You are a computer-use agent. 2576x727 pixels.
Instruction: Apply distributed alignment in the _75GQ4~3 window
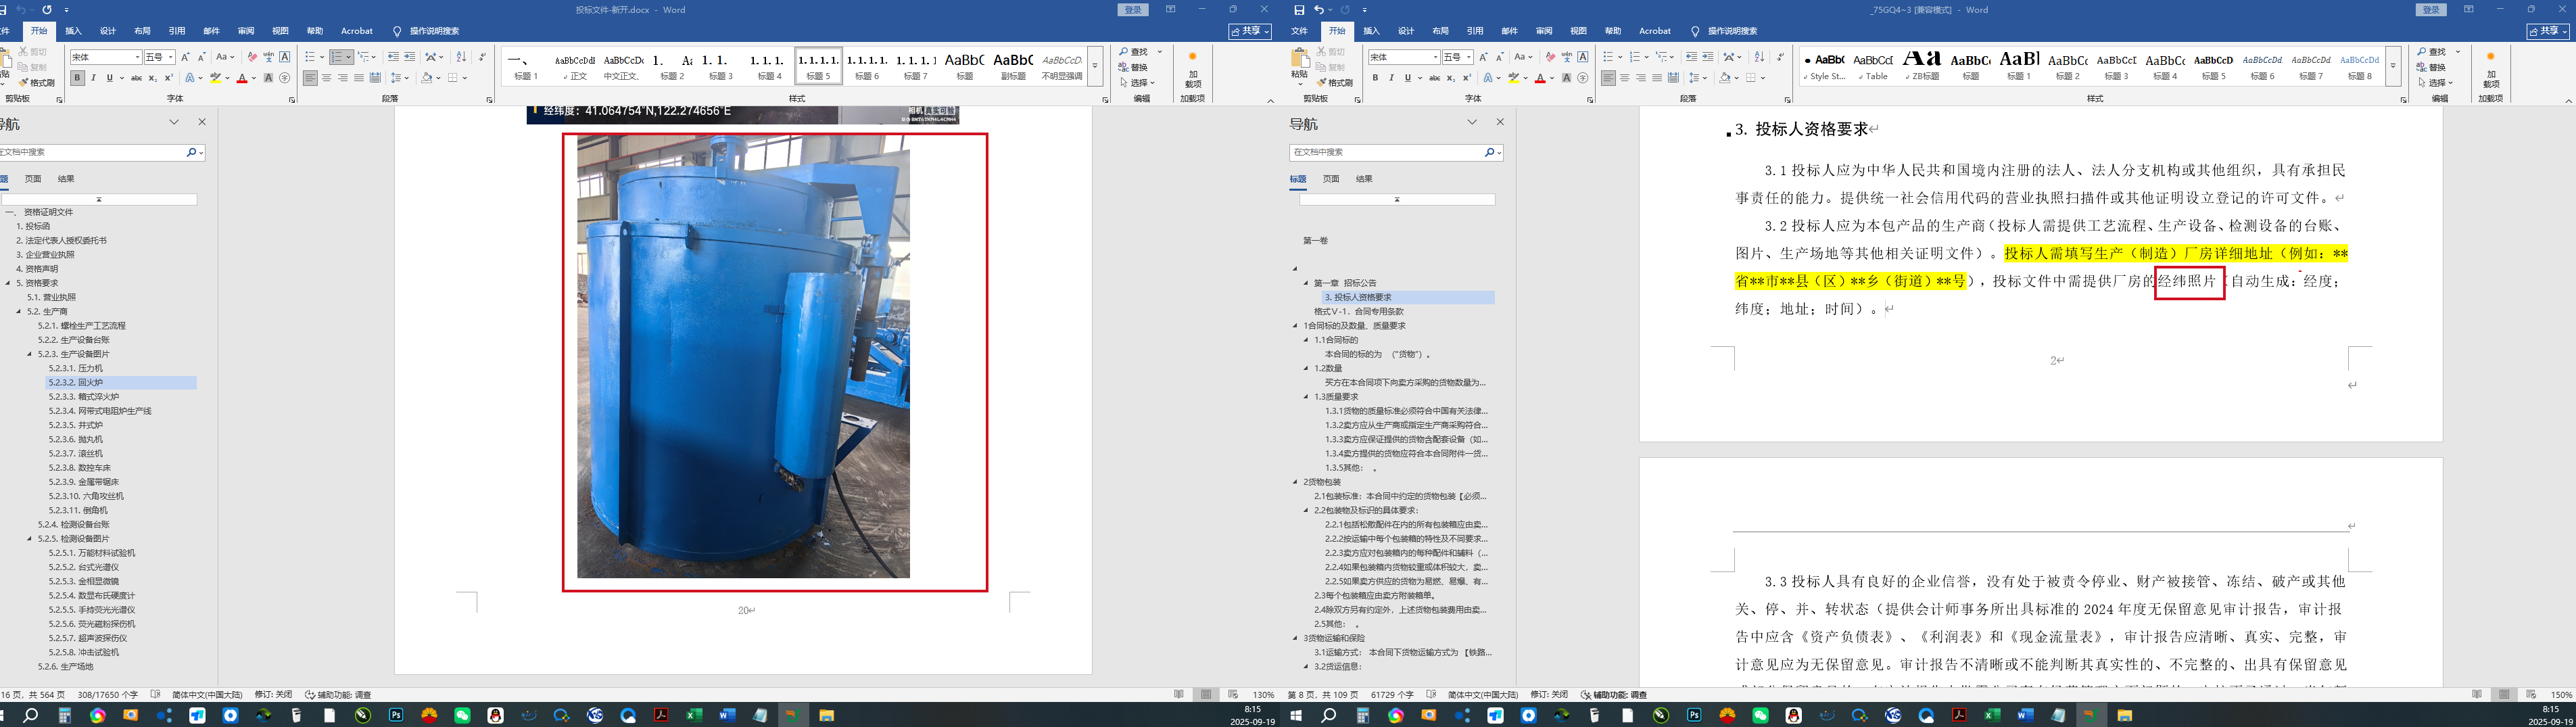pyautogui.click(x=1673, y=78)
